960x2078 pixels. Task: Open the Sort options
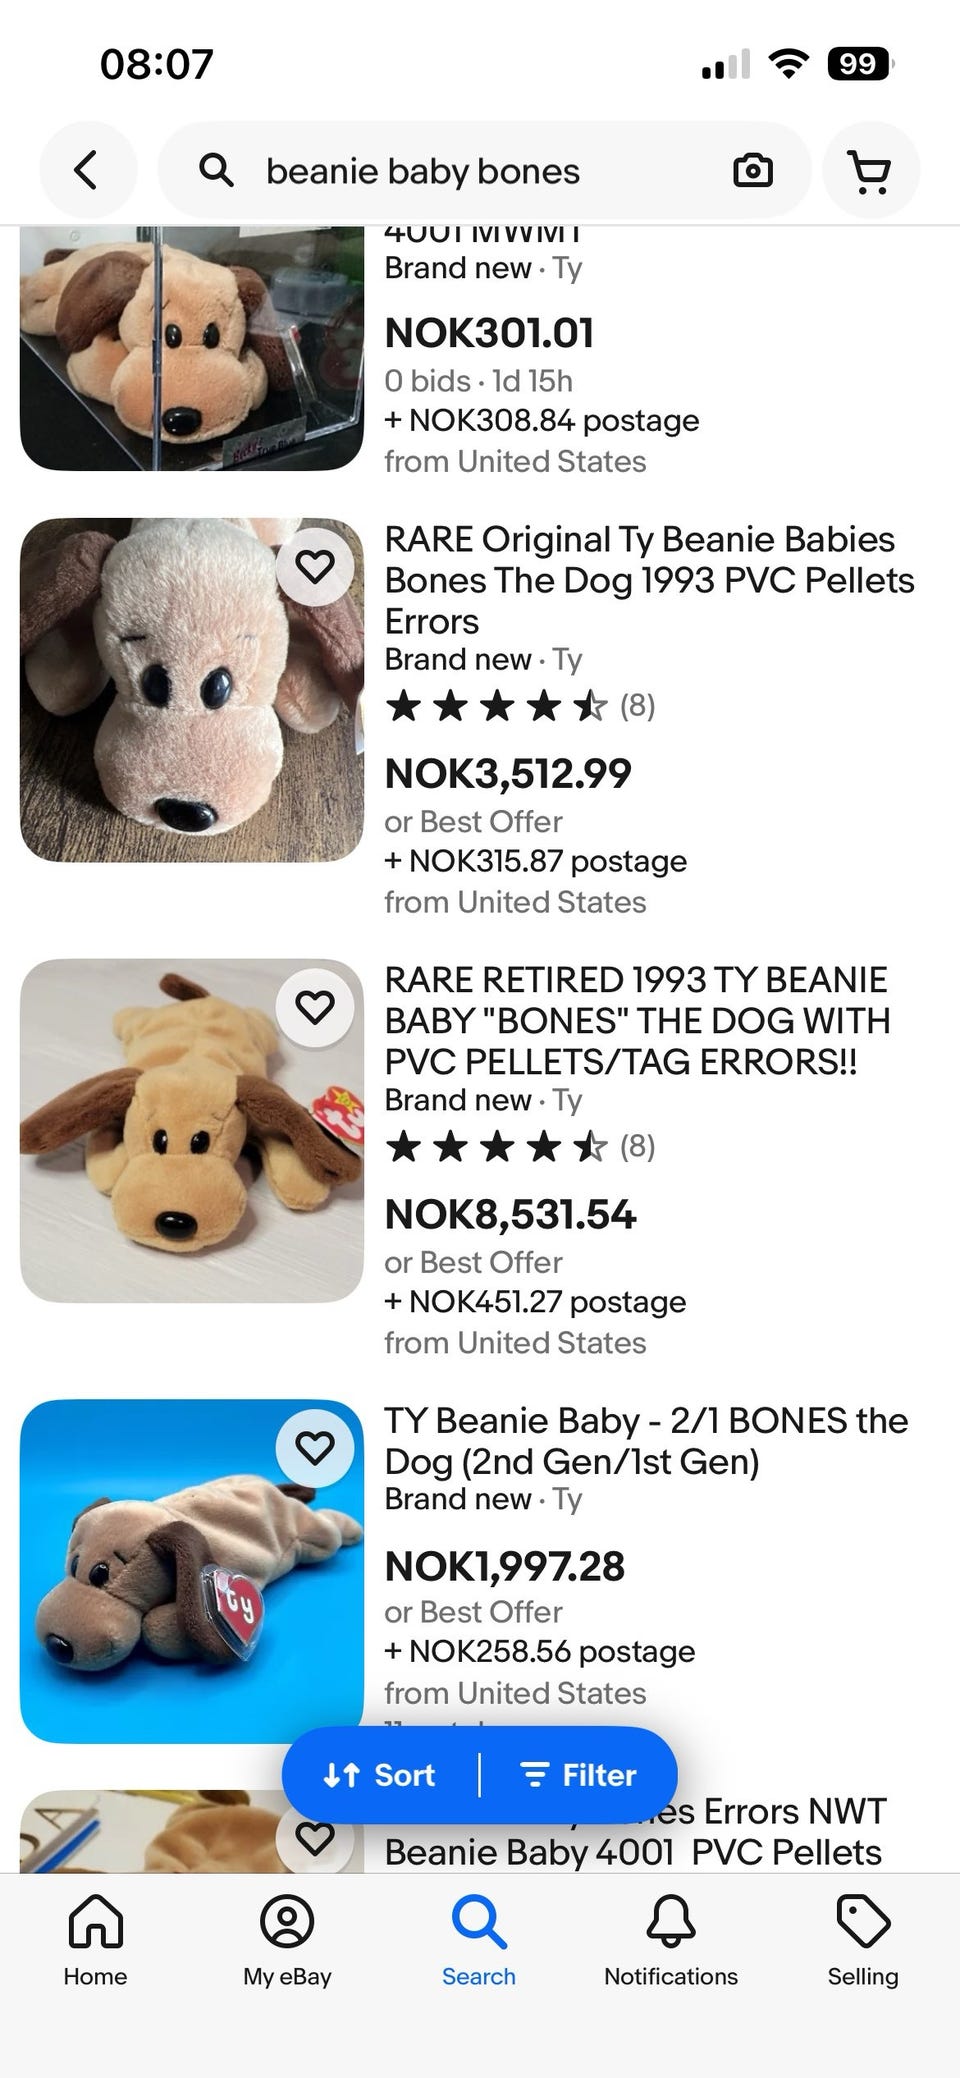click(380, 1775)
